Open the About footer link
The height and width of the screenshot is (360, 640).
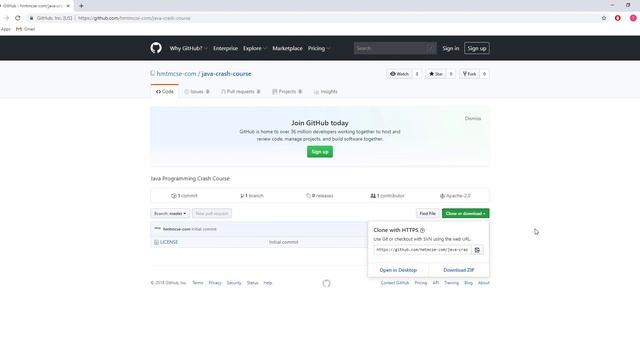click(484, 283)
